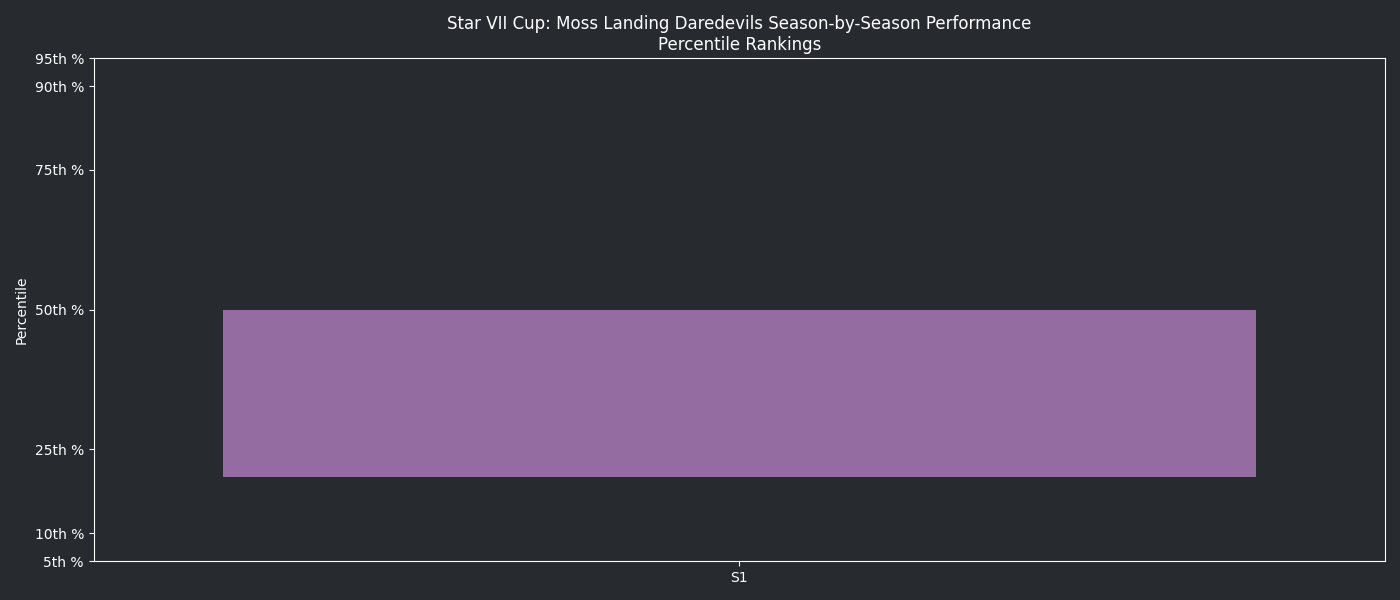Click the bottom edge of the purple bar
Image resolution: width=1400 pixels, height=600 pixels.
[x=739, y=477]
